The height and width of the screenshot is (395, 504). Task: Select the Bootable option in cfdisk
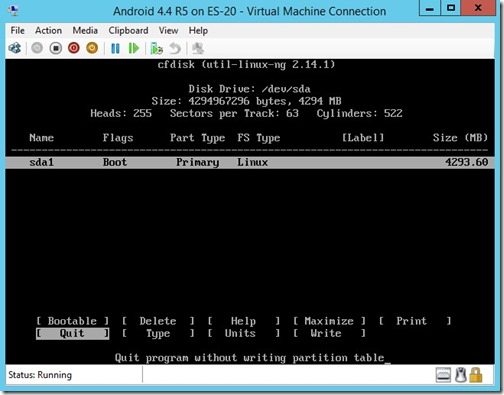pos(72,321)
